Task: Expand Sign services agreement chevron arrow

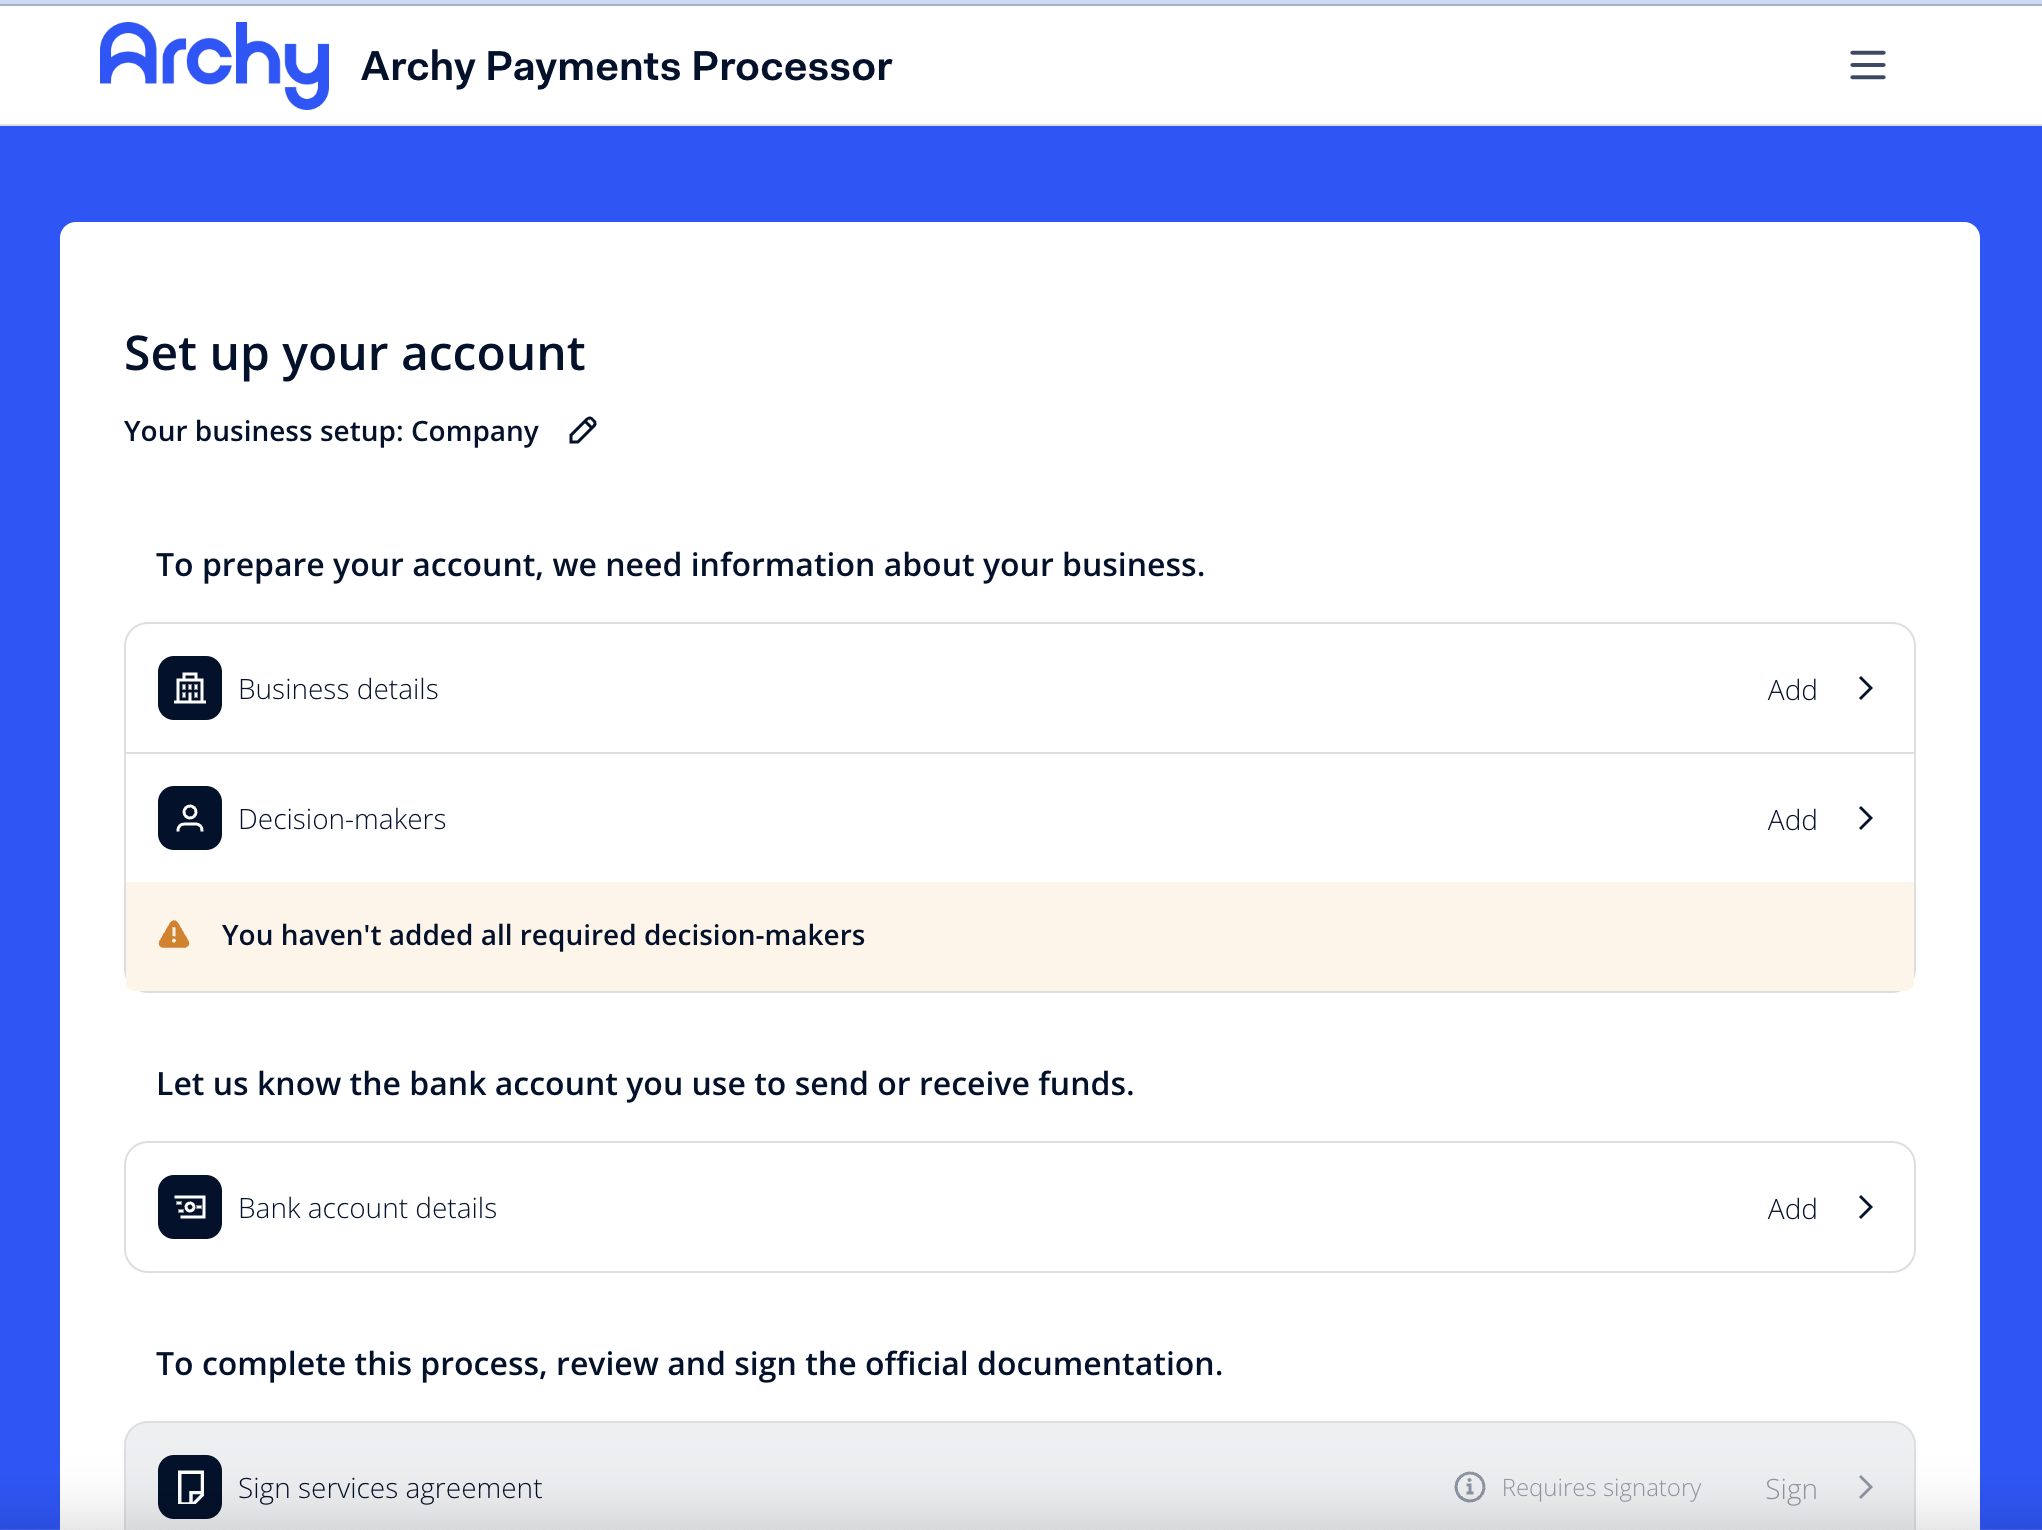Action: pyautogui.click(x=1865, y=1487)
